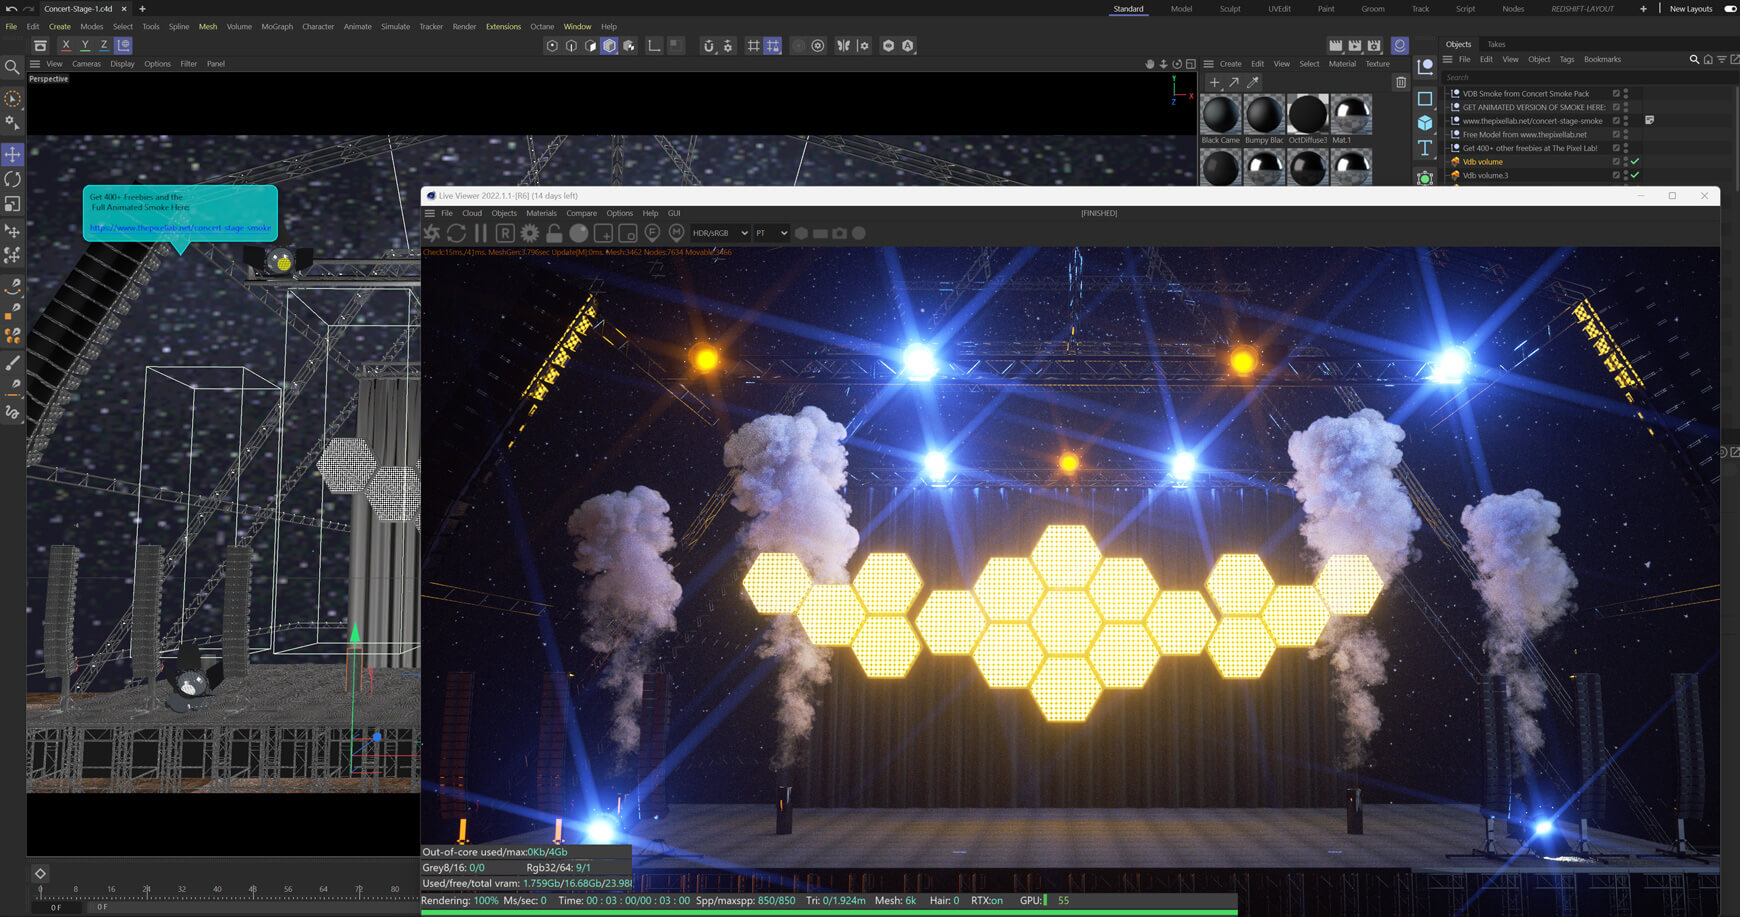Open Live Viewer hamburger menu

pyautogui.click(x=430, y=213)
